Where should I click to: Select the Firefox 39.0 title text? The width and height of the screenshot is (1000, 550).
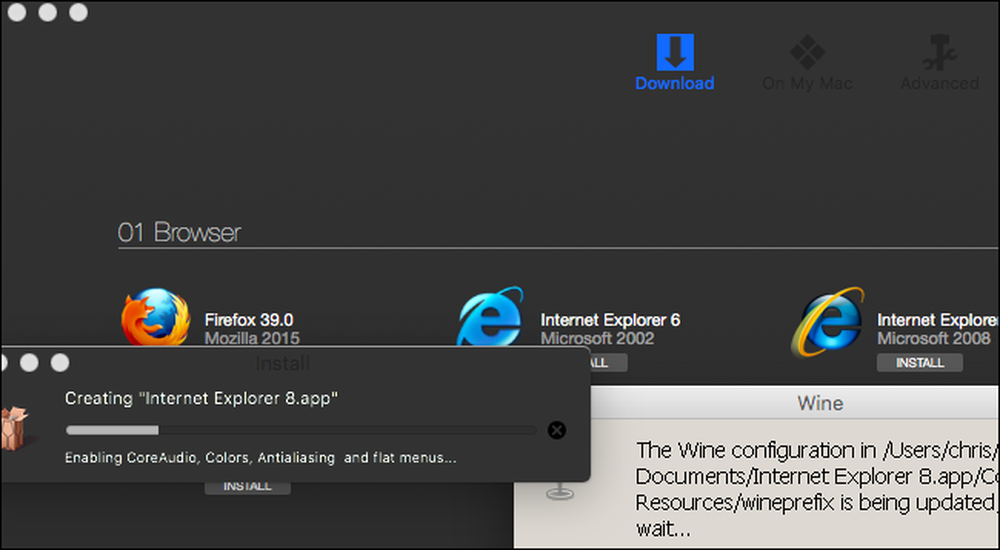pos(249,320)
